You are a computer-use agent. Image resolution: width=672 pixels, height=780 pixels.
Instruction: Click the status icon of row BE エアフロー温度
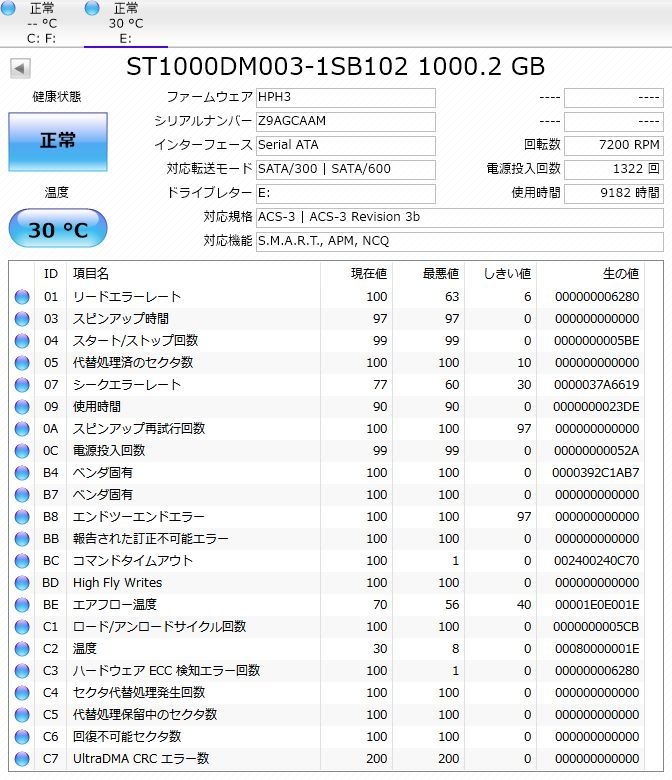22,605
